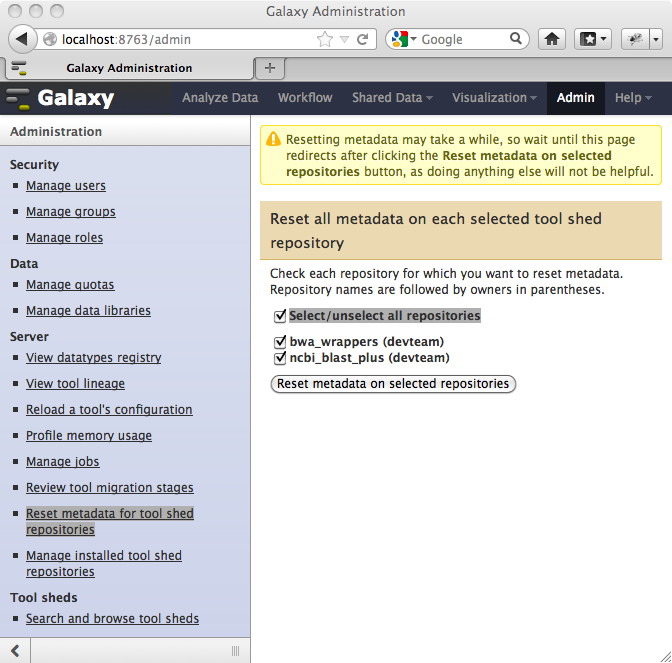Screen dimensions: 672x663
Task: Open the Google search engine selector
Action: pyautogui.click(x=404, y=39)
